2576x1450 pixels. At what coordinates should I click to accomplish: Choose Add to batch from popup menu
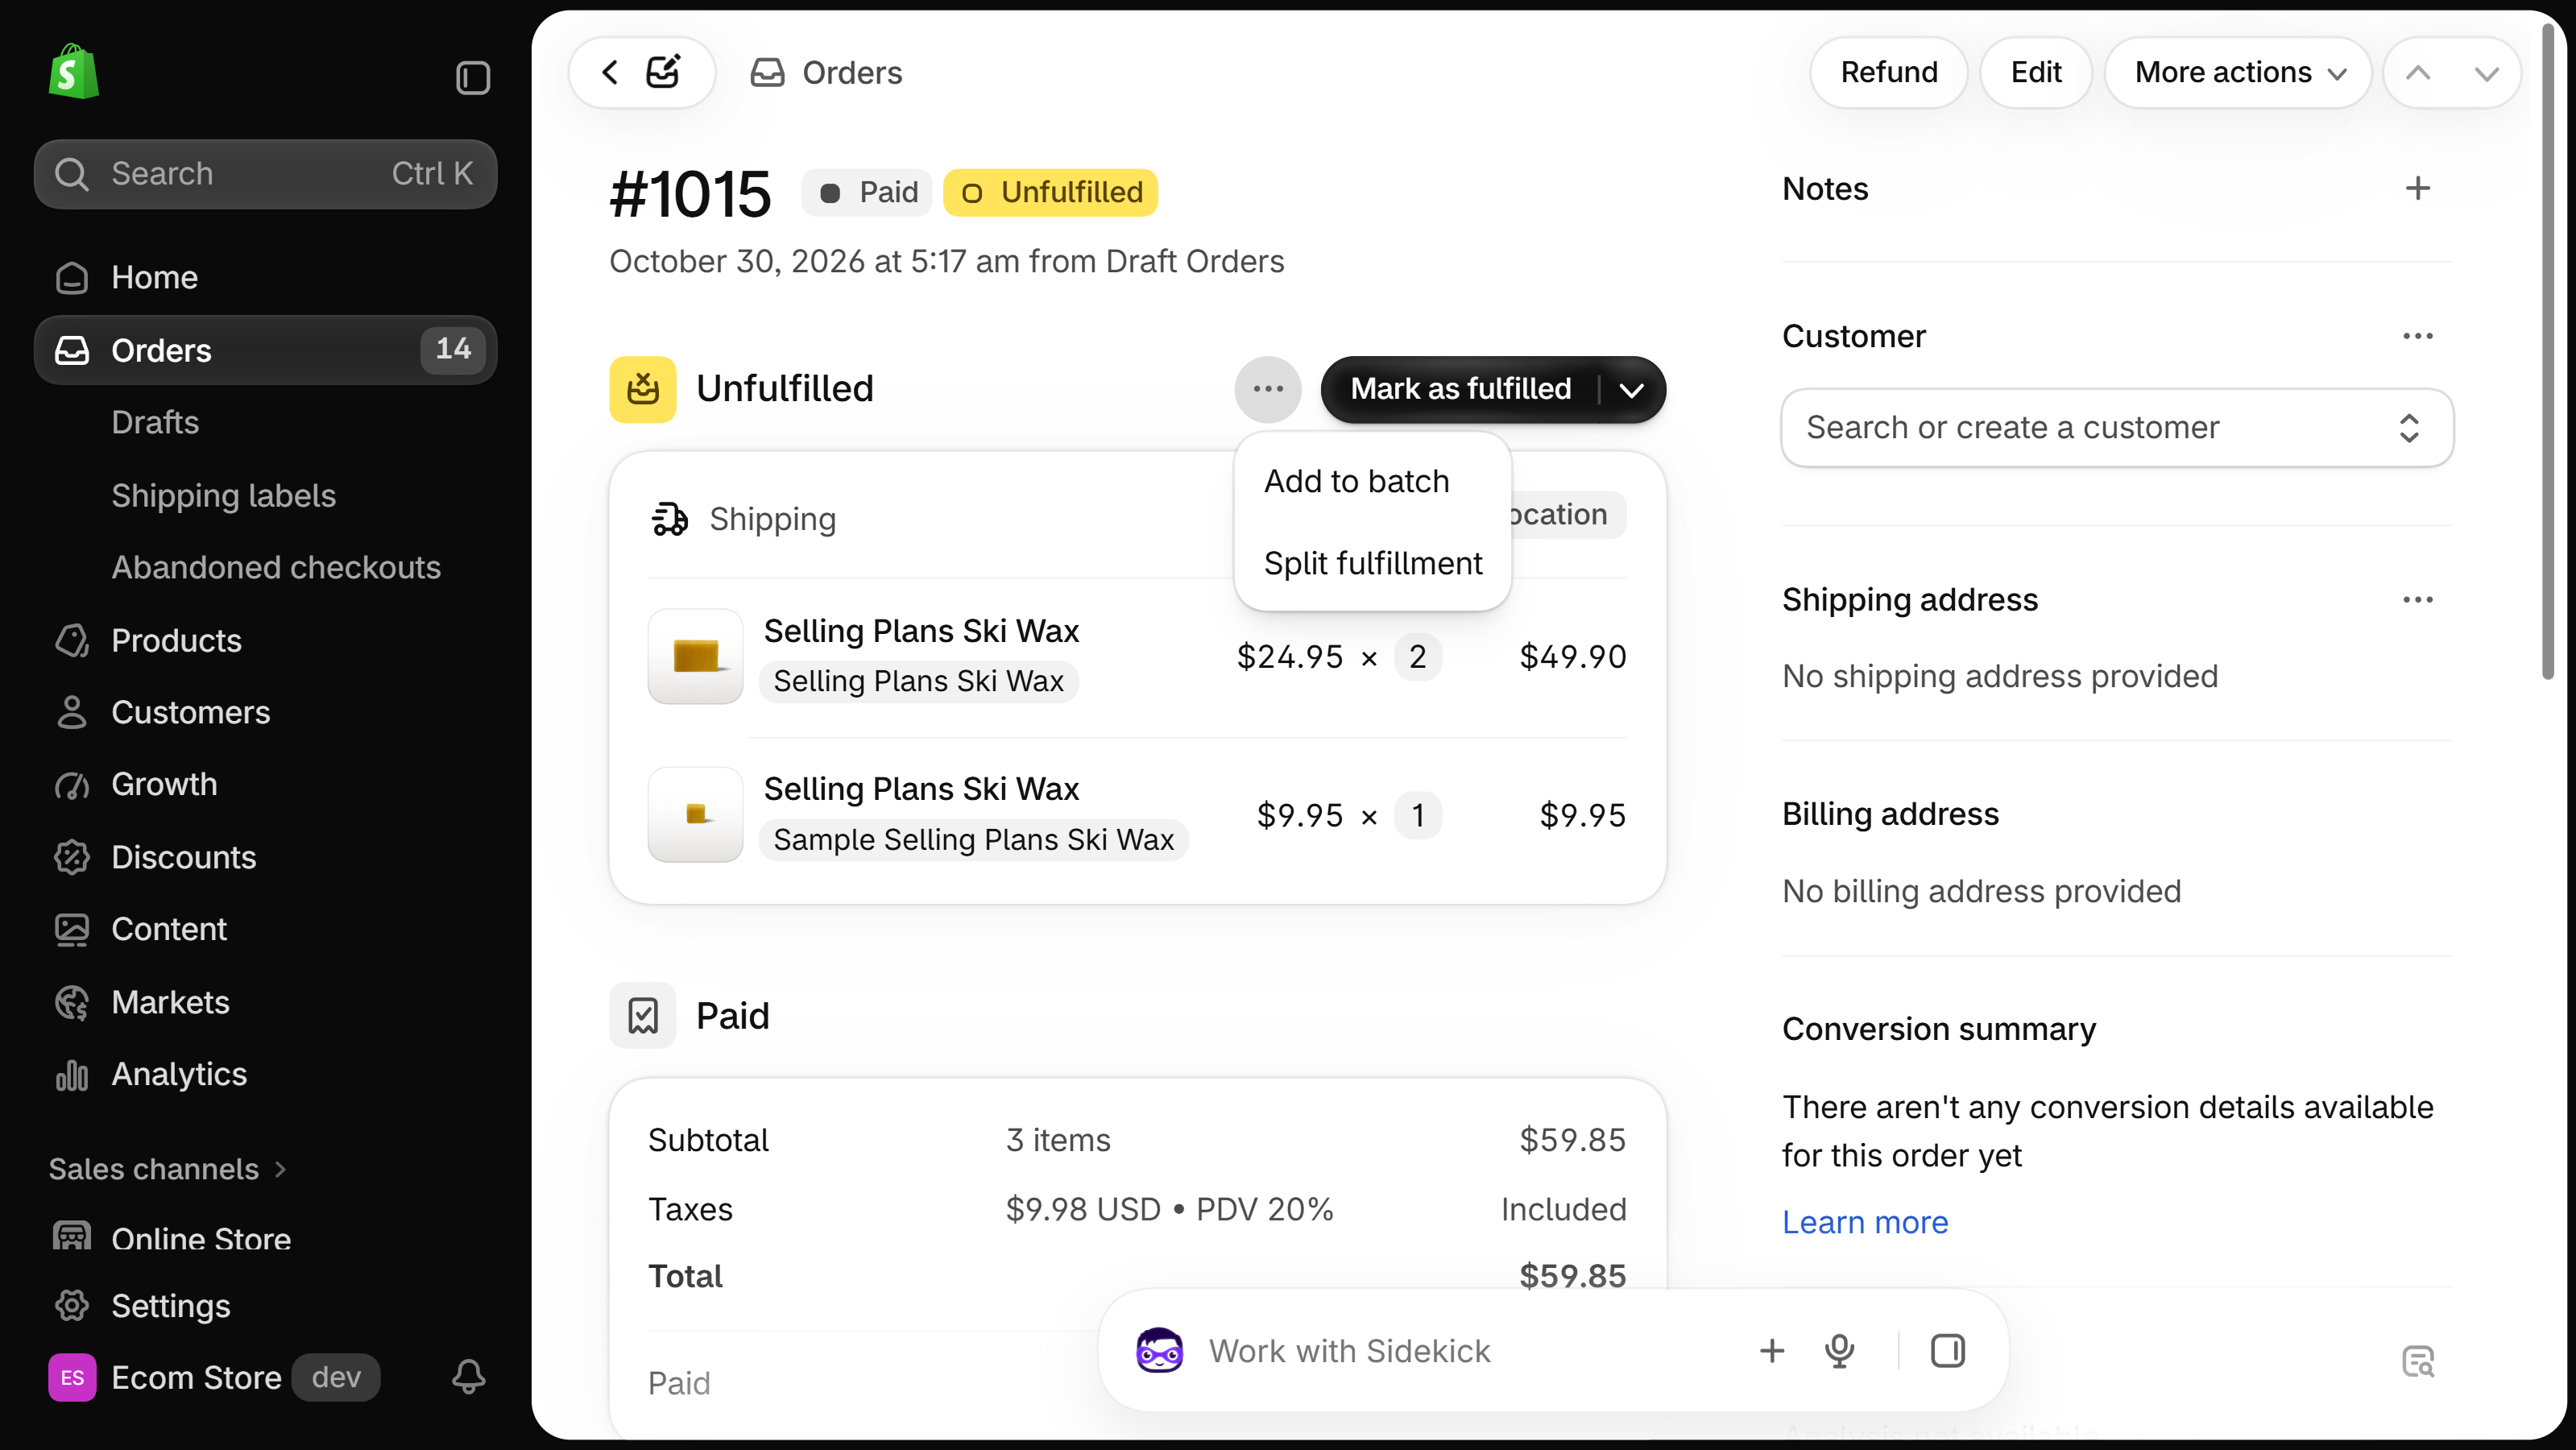pos(1372,481)
